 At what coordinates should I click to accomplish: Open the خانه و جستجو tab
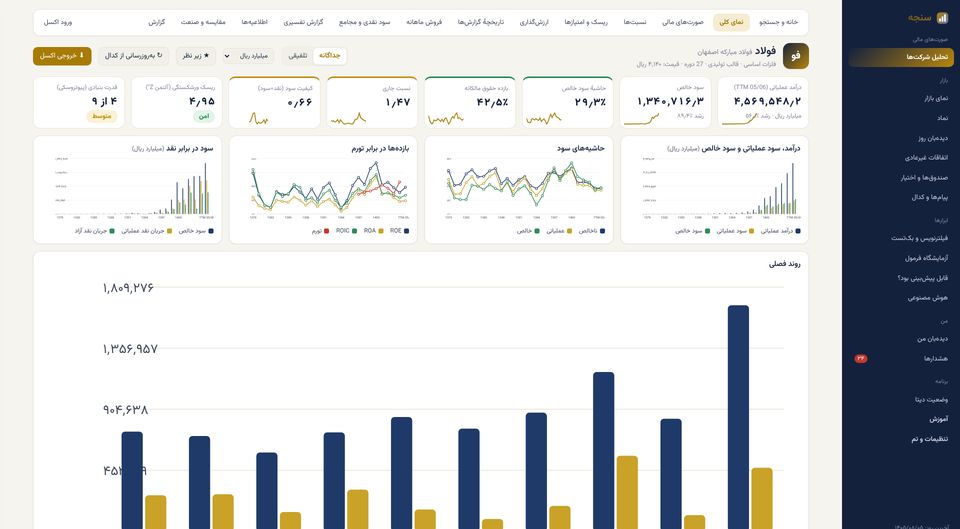point(779,22)
